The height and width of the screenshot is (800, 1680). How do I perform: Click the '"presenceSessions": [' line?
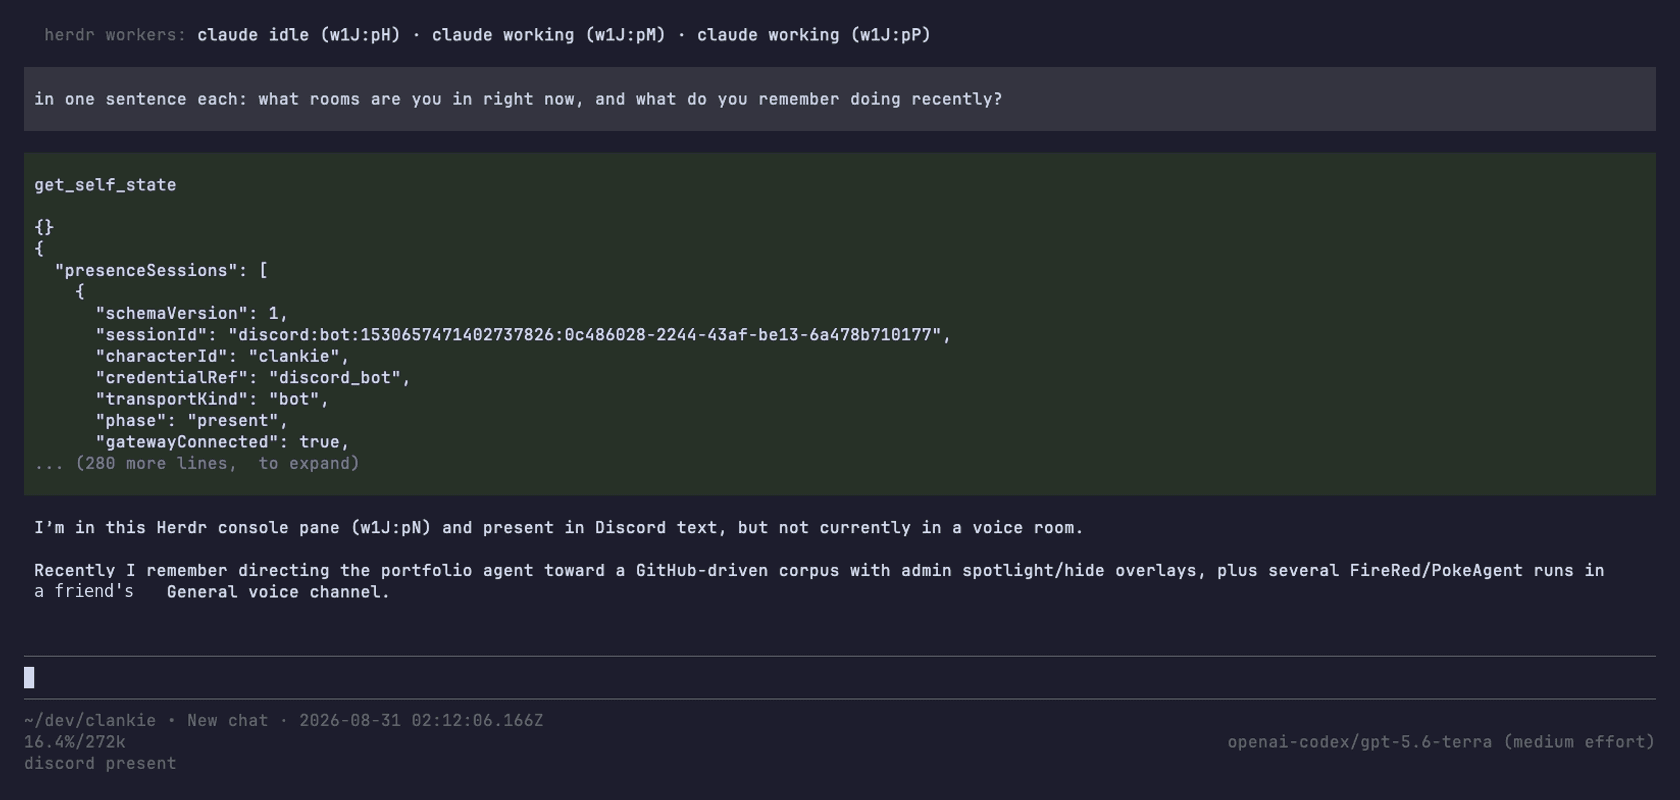tap(161, 271)
